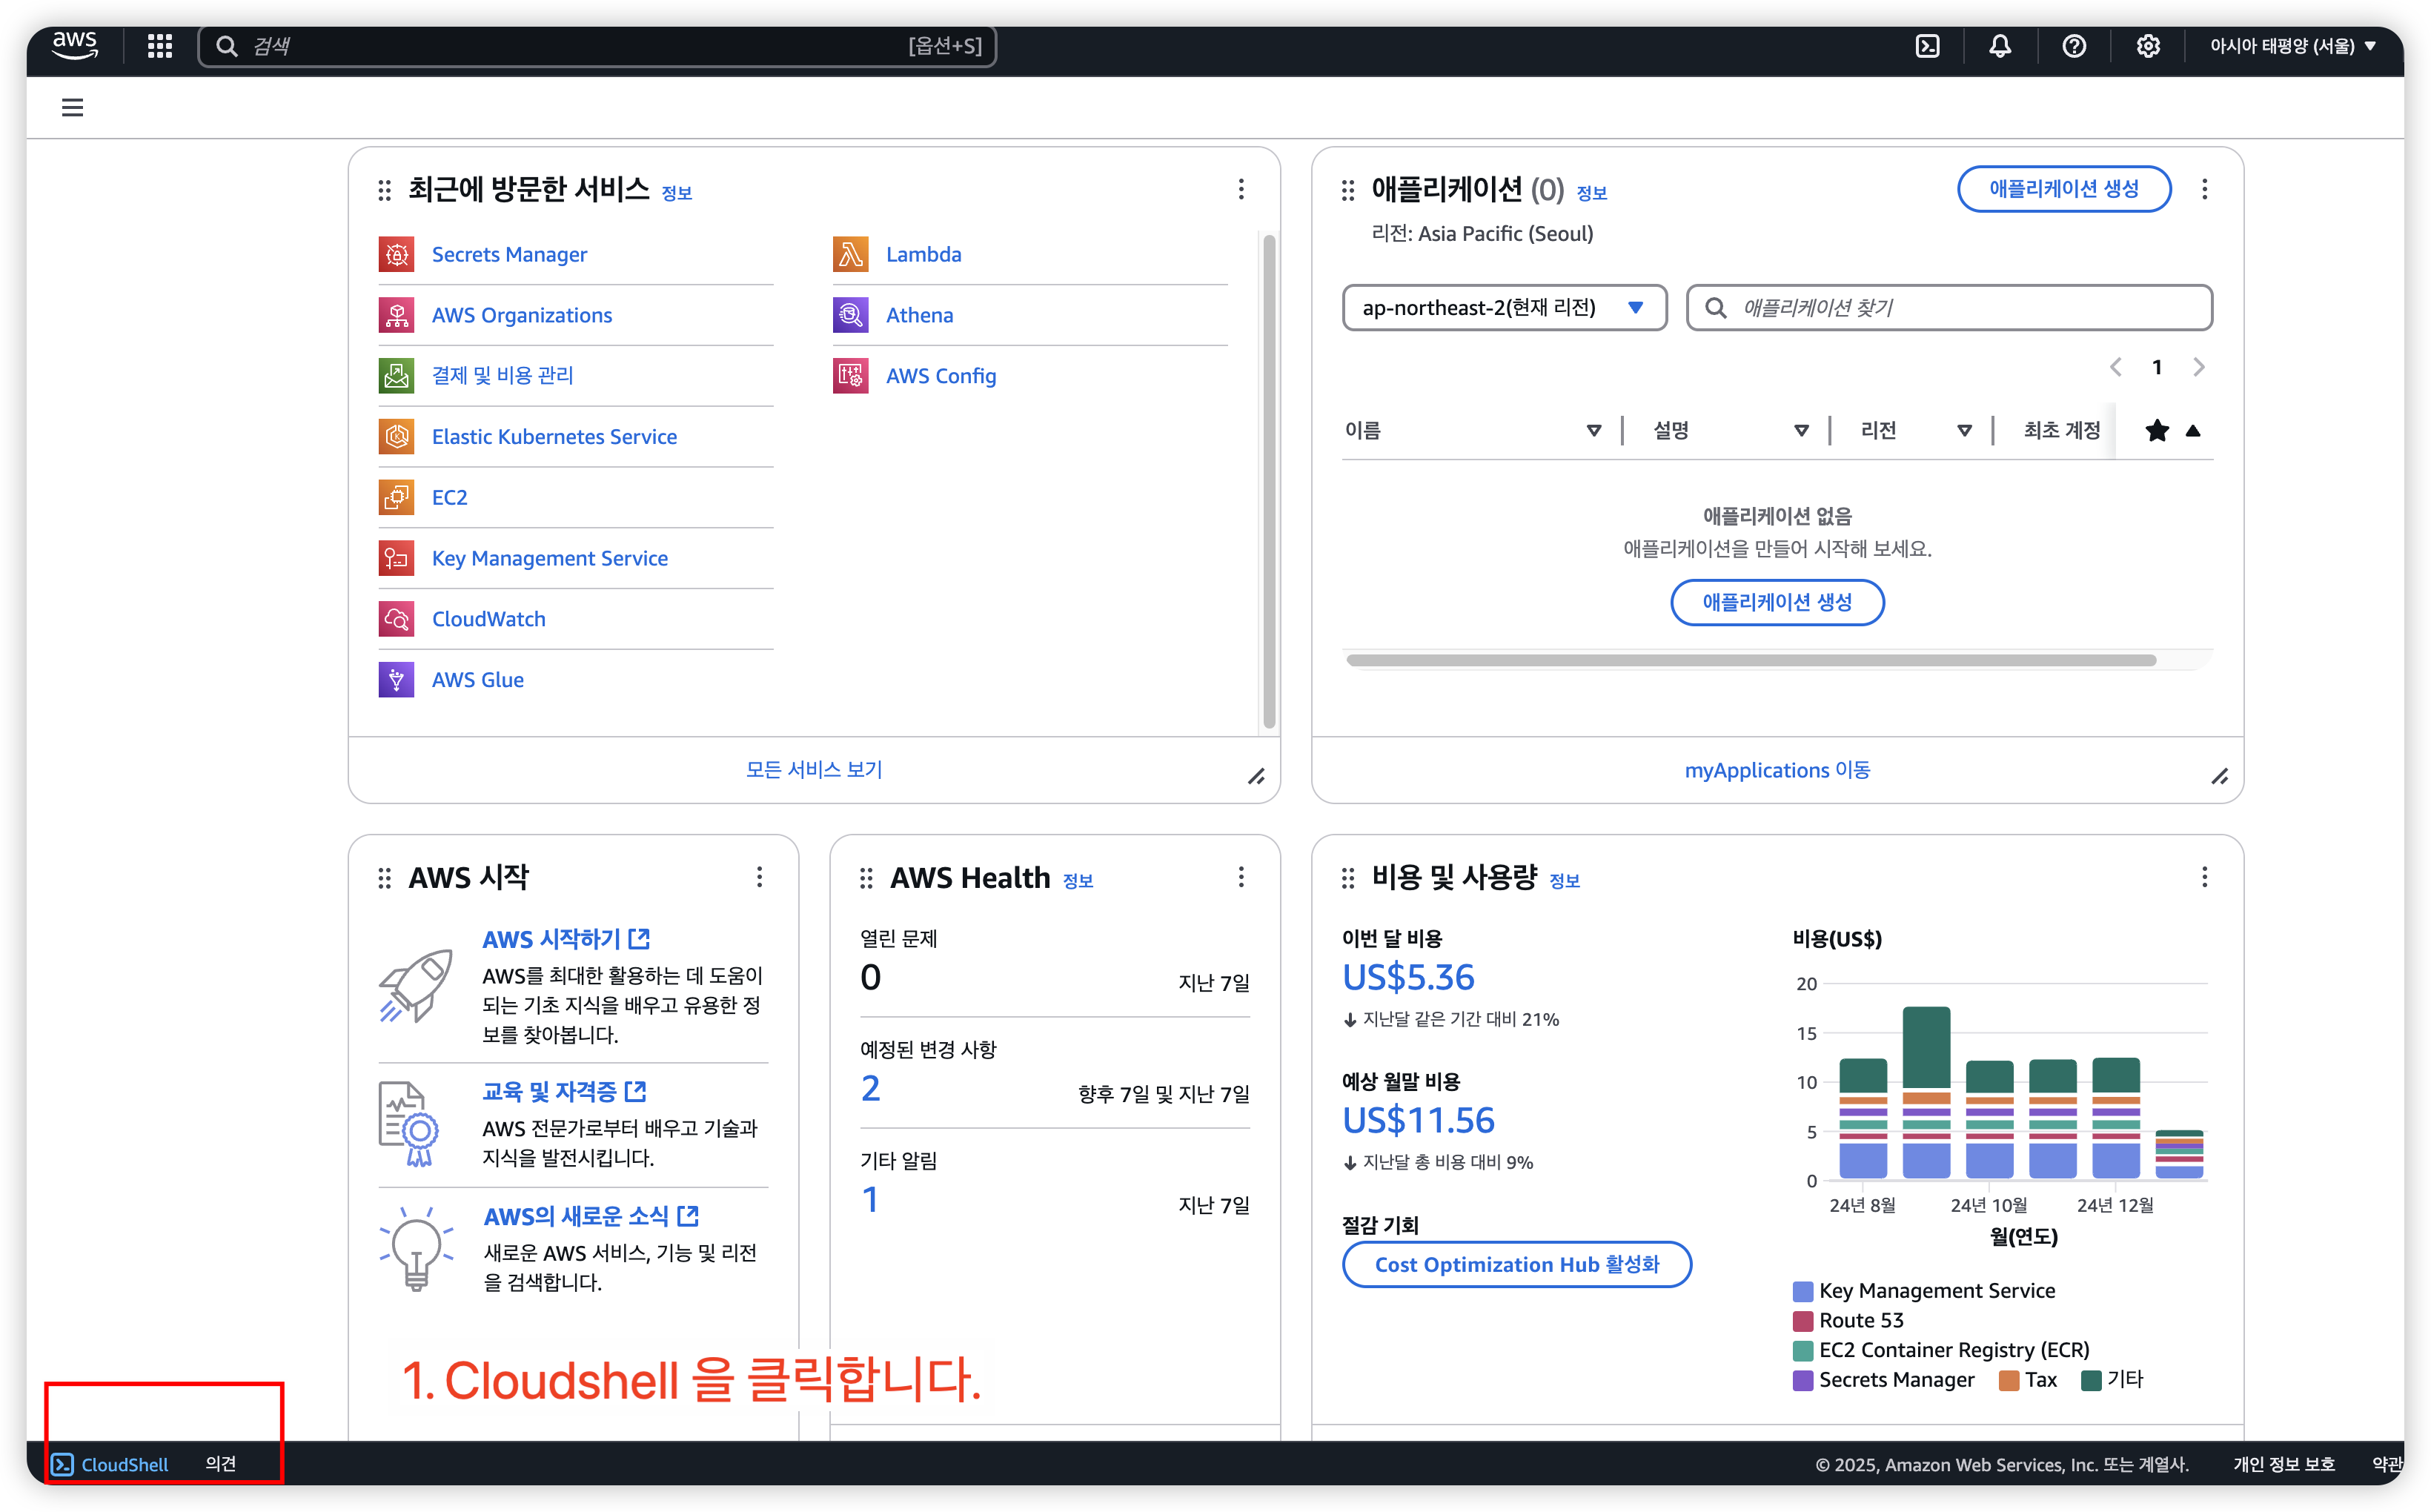This screenshot has height=1512, width=2431.
Task: Open the hamburger navigation menu
Action: click(72, 107)
